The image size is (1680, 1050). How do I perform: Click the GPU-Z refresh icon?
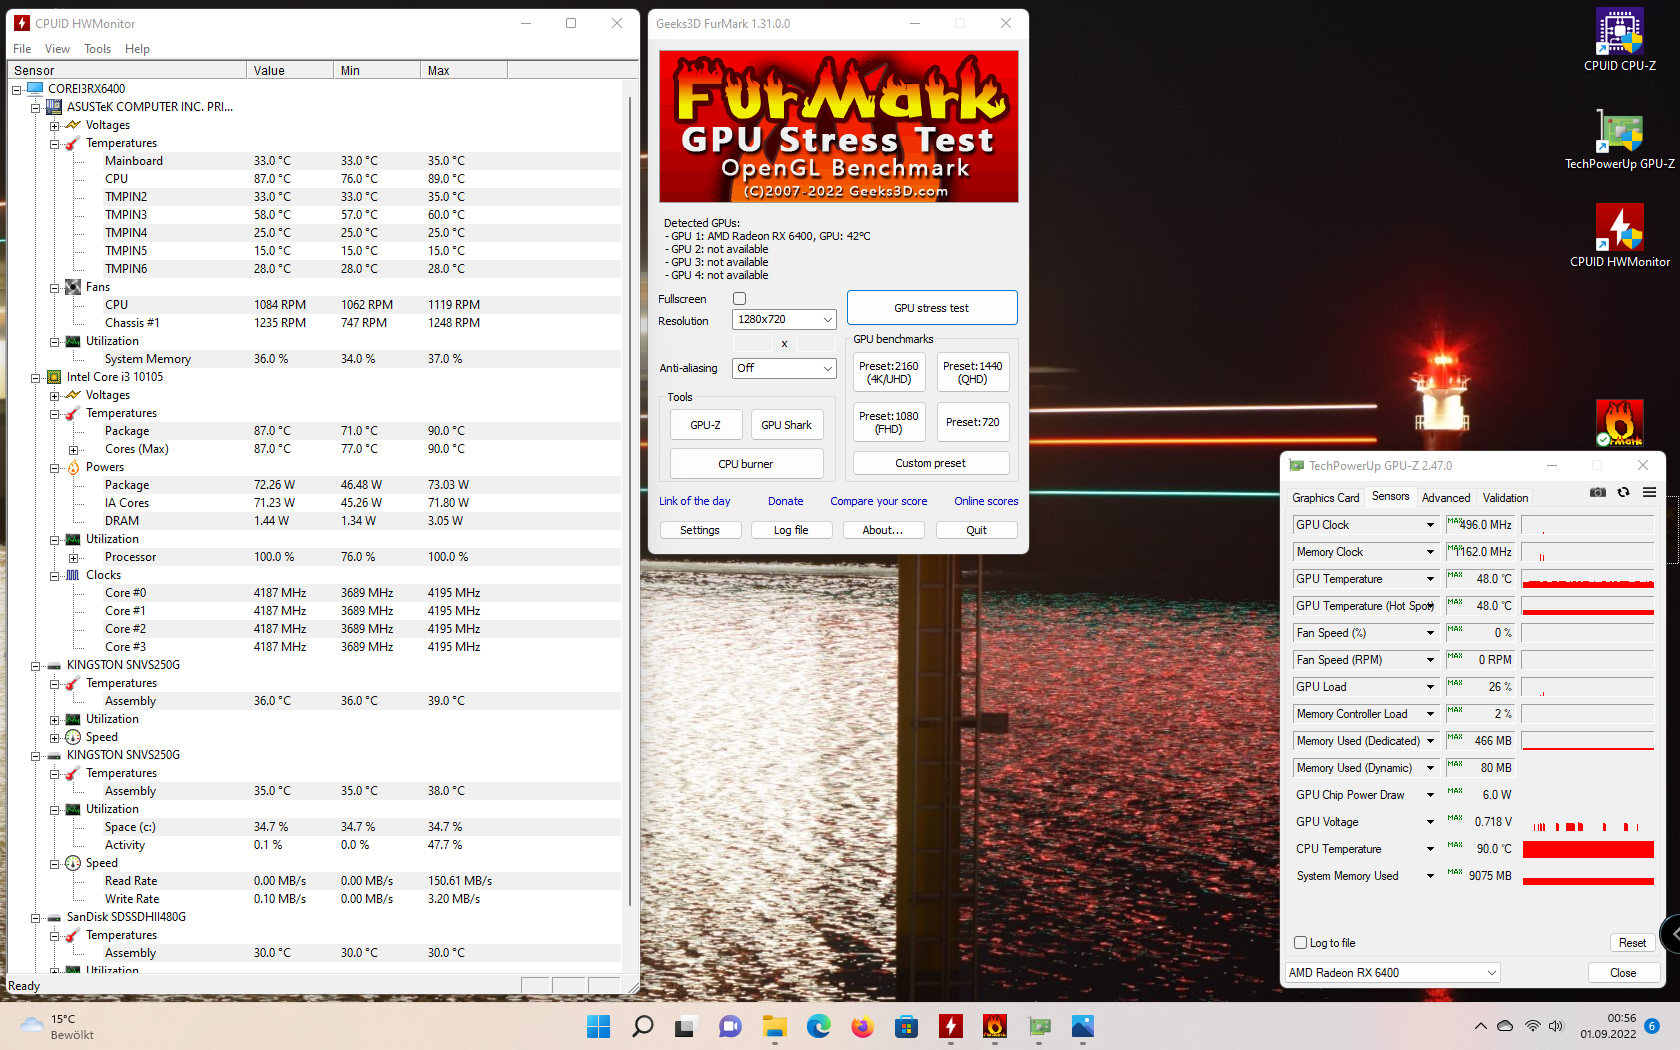(x=1624, y=492)
